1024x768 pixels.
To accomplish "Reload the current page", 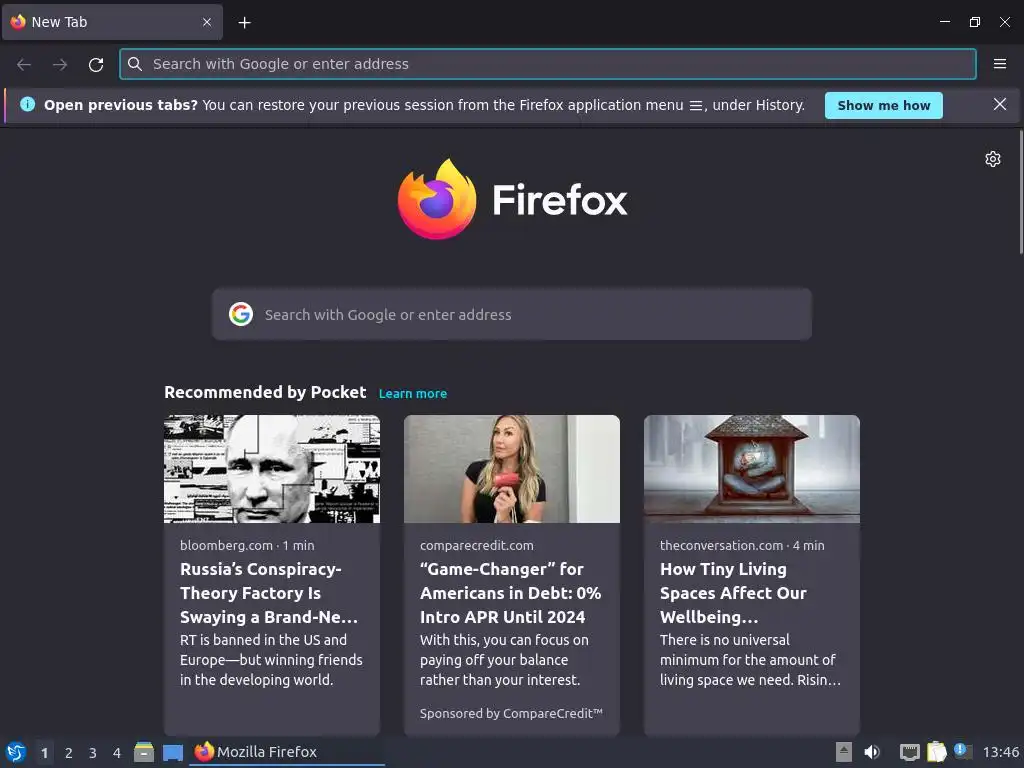I will point(96,64).
